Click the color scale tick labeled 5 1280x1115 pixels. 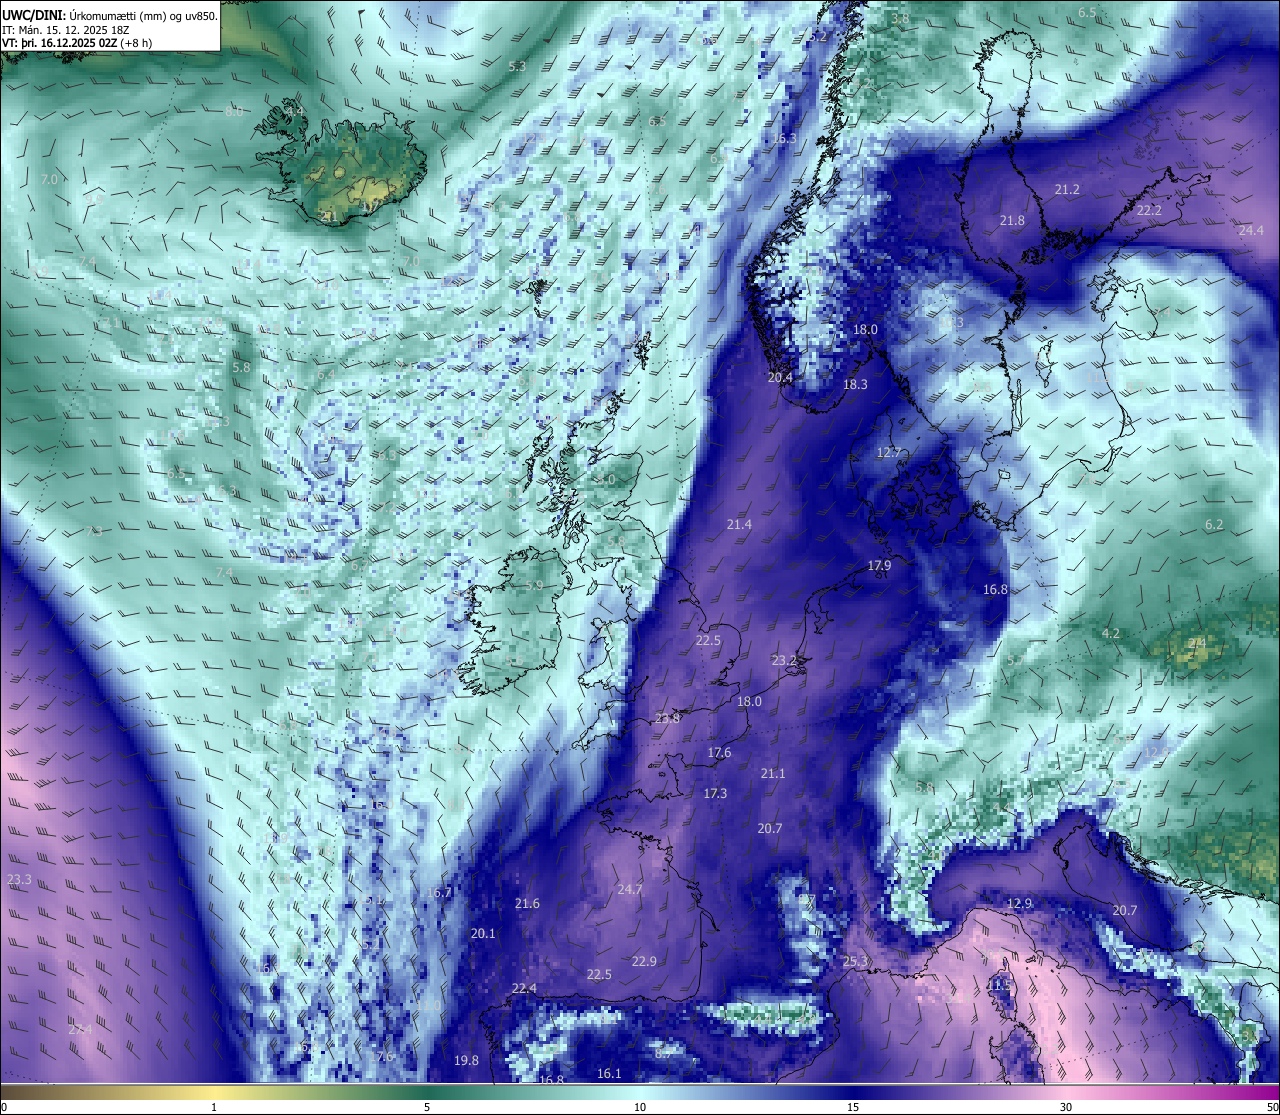[x=427, y=1106]
